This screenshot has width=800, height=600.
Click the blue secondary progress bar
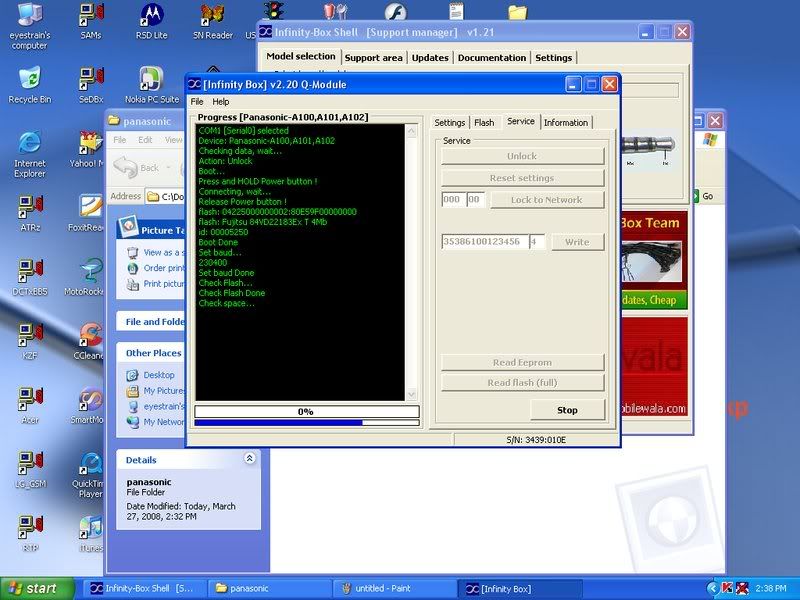coord(307,422)
